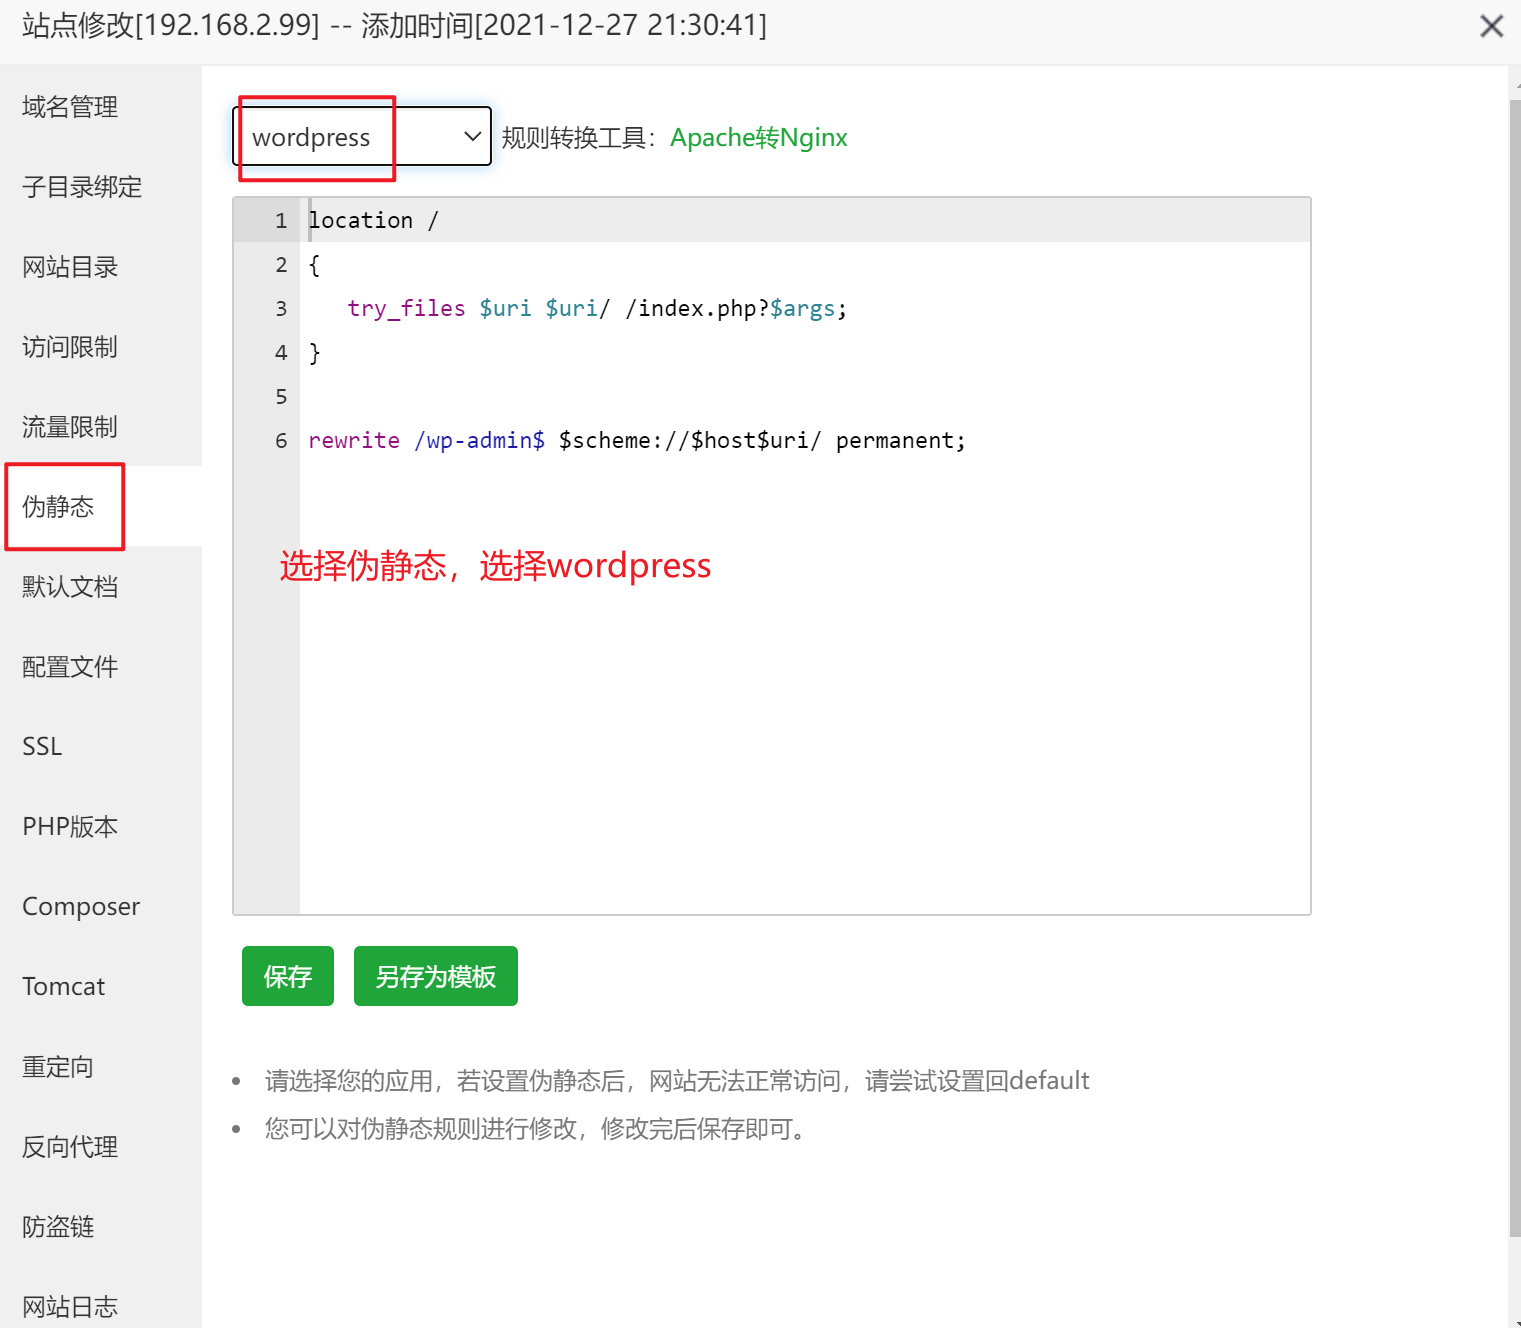Viewport: 1521px width, 1328px height.
Task: Switch to 反向代理 tab
Action: click(x=101, y=1146)
